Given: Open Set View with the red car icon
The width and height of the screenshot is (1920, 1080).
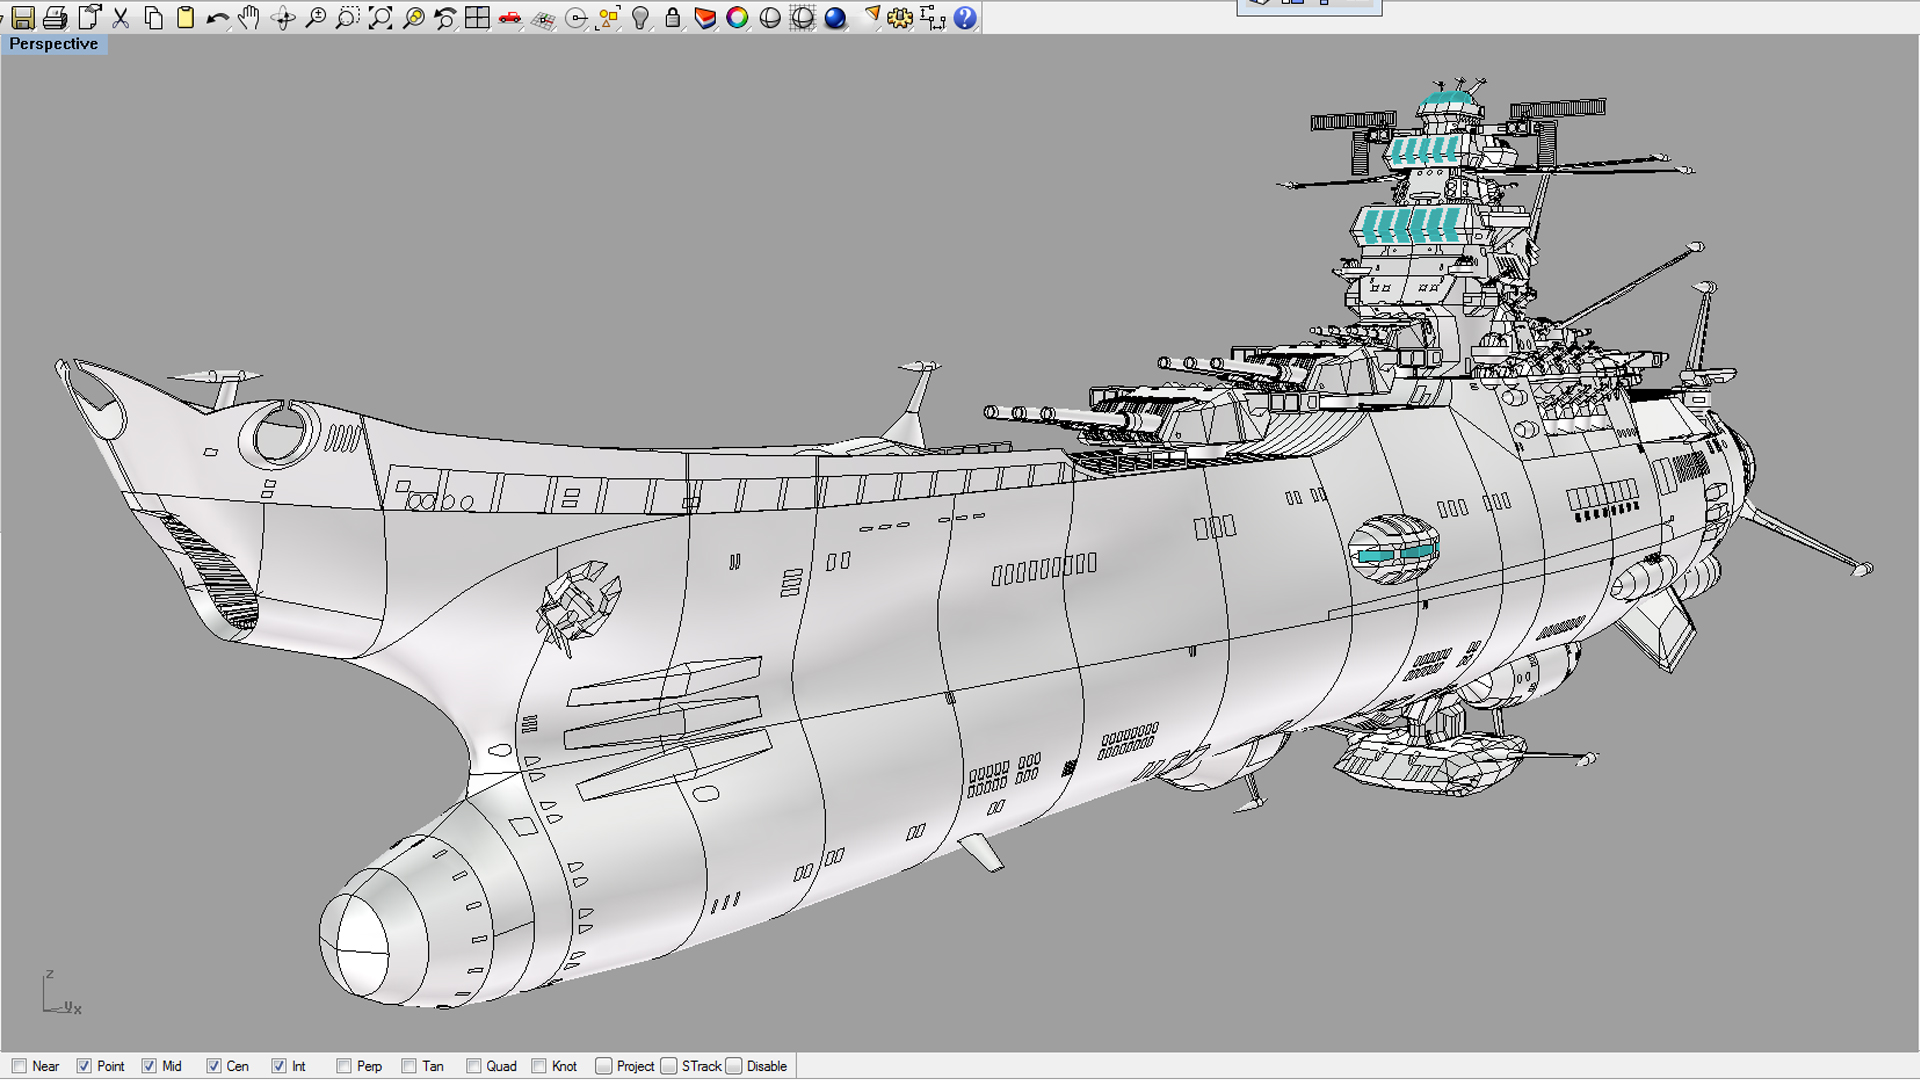Looking at the screenshot, I should pos(510,17).
